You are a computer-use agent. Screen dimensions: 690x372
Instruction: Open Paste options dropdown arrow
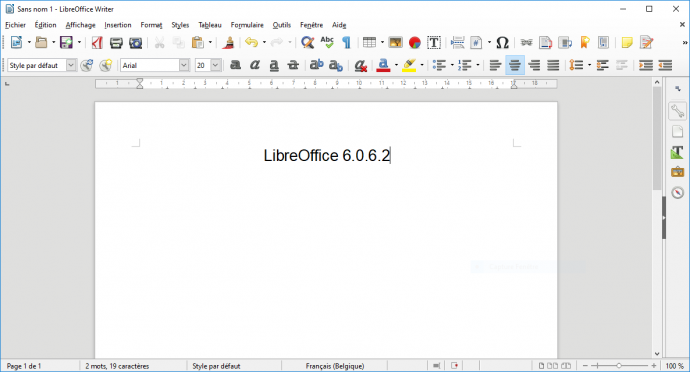click(210, 43)
